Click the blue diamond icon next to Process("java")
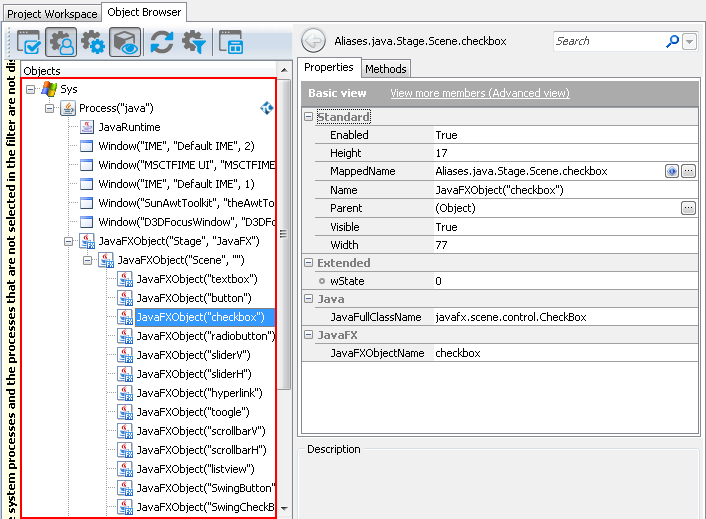 pos(267,108)
